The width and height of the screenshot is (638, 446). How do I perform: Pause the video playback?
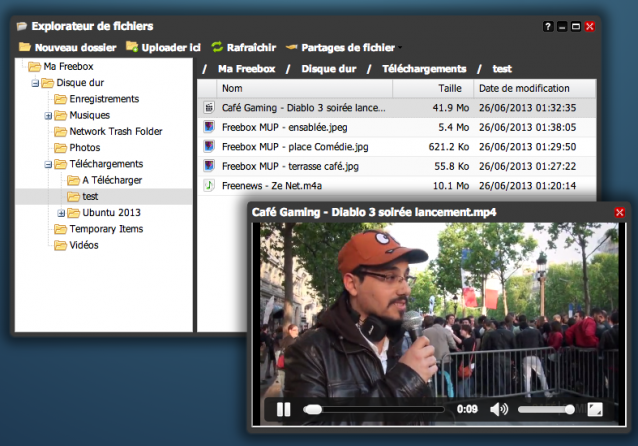tap(284, 409)
